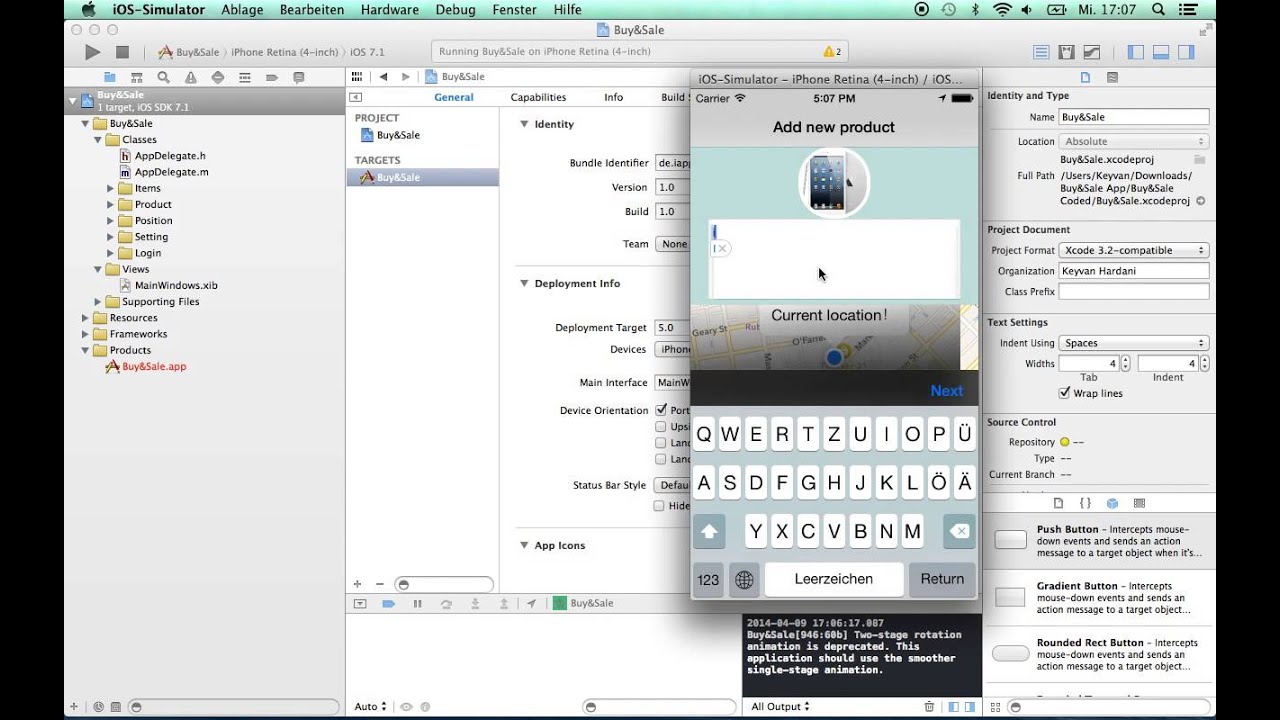
Task: Increase the Tab width stepper
Action: click(1126, 359)
